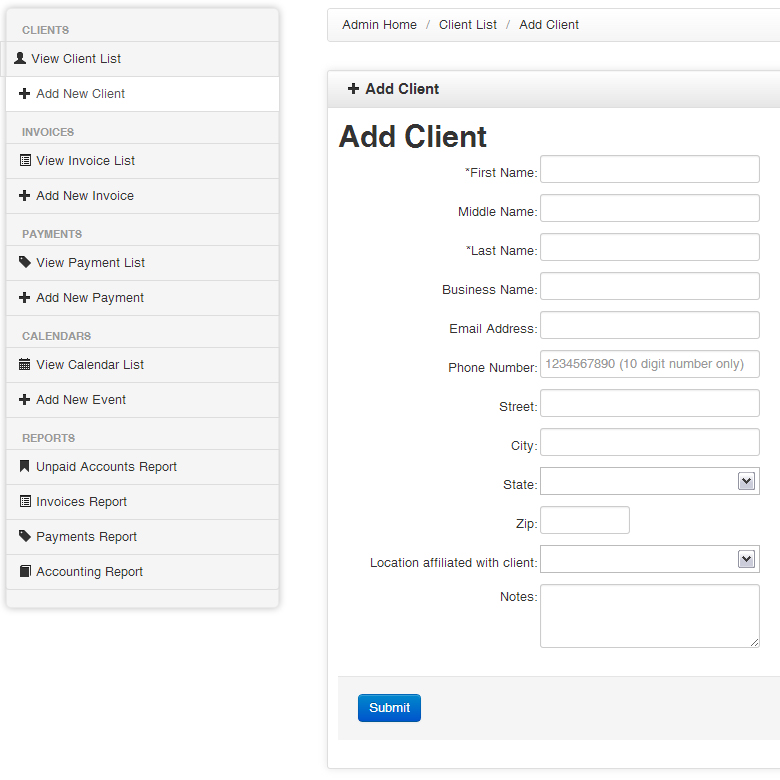Click the person icon beside View Client List
The height and width of the screenshot is (780, 780).
click(20, 59)
